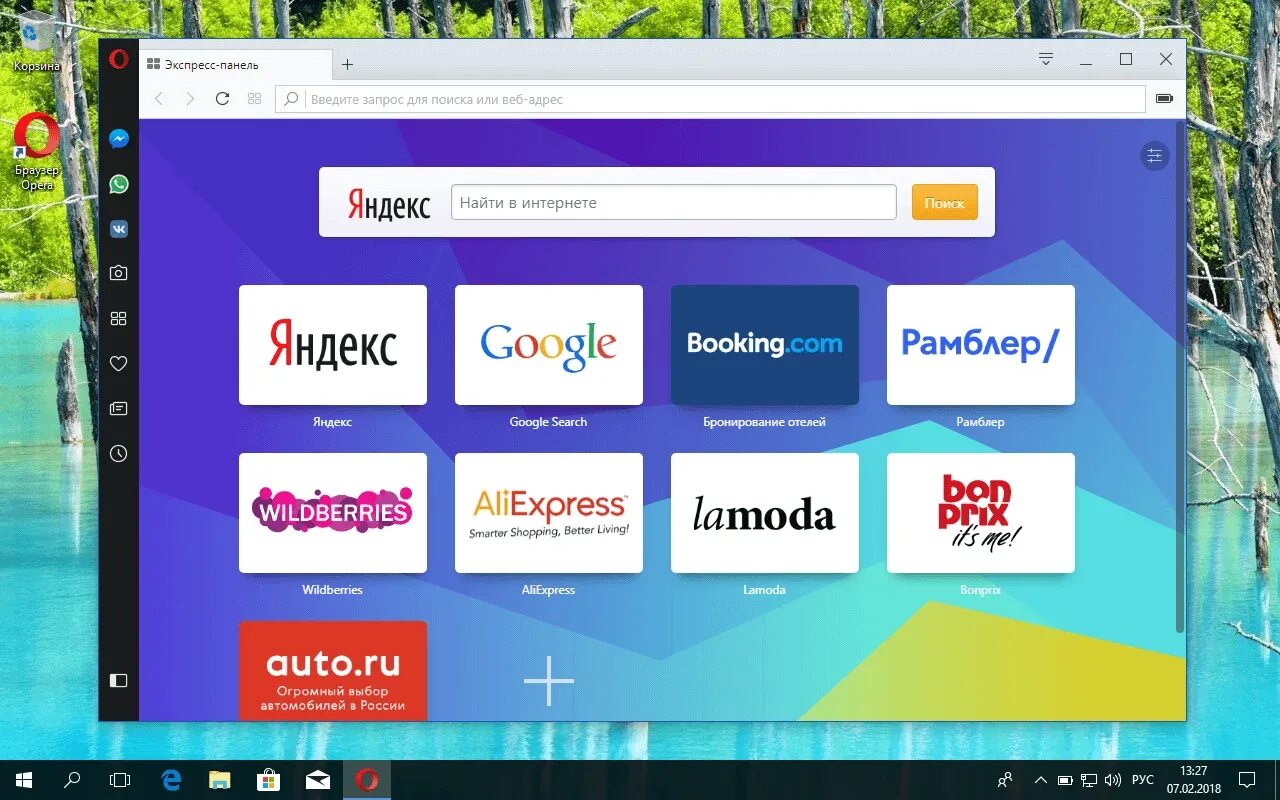This screenshot has width=1280, height=800.
Task: Go back to the previous page
Action: coord(158,99)
